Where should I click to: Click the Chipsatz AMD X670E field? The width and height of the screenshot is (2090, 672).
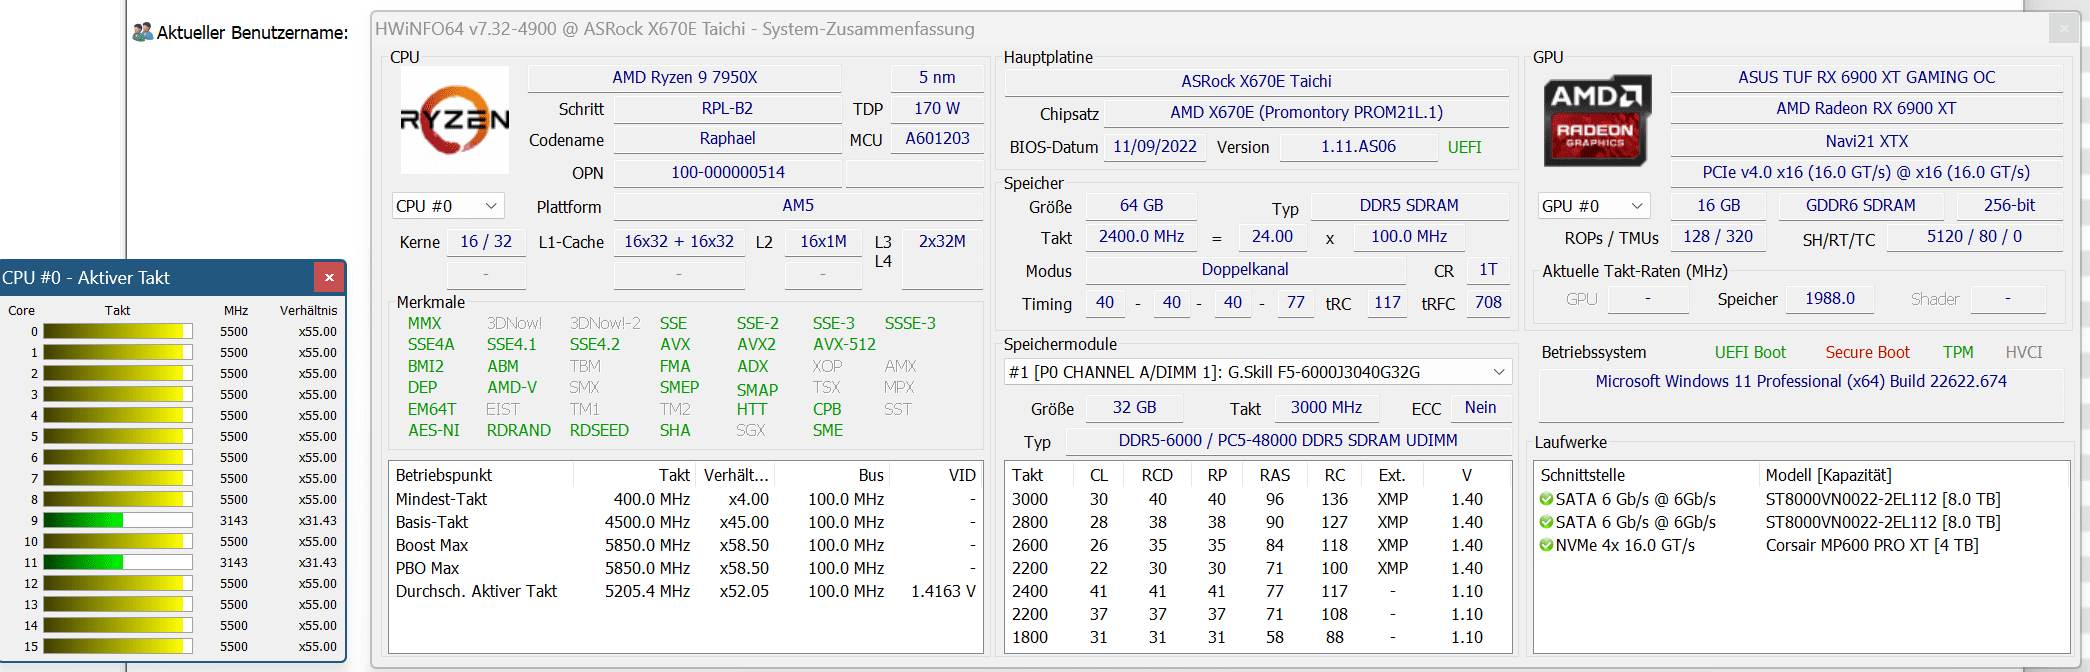pyautogui.click(x=1306, y=112)
